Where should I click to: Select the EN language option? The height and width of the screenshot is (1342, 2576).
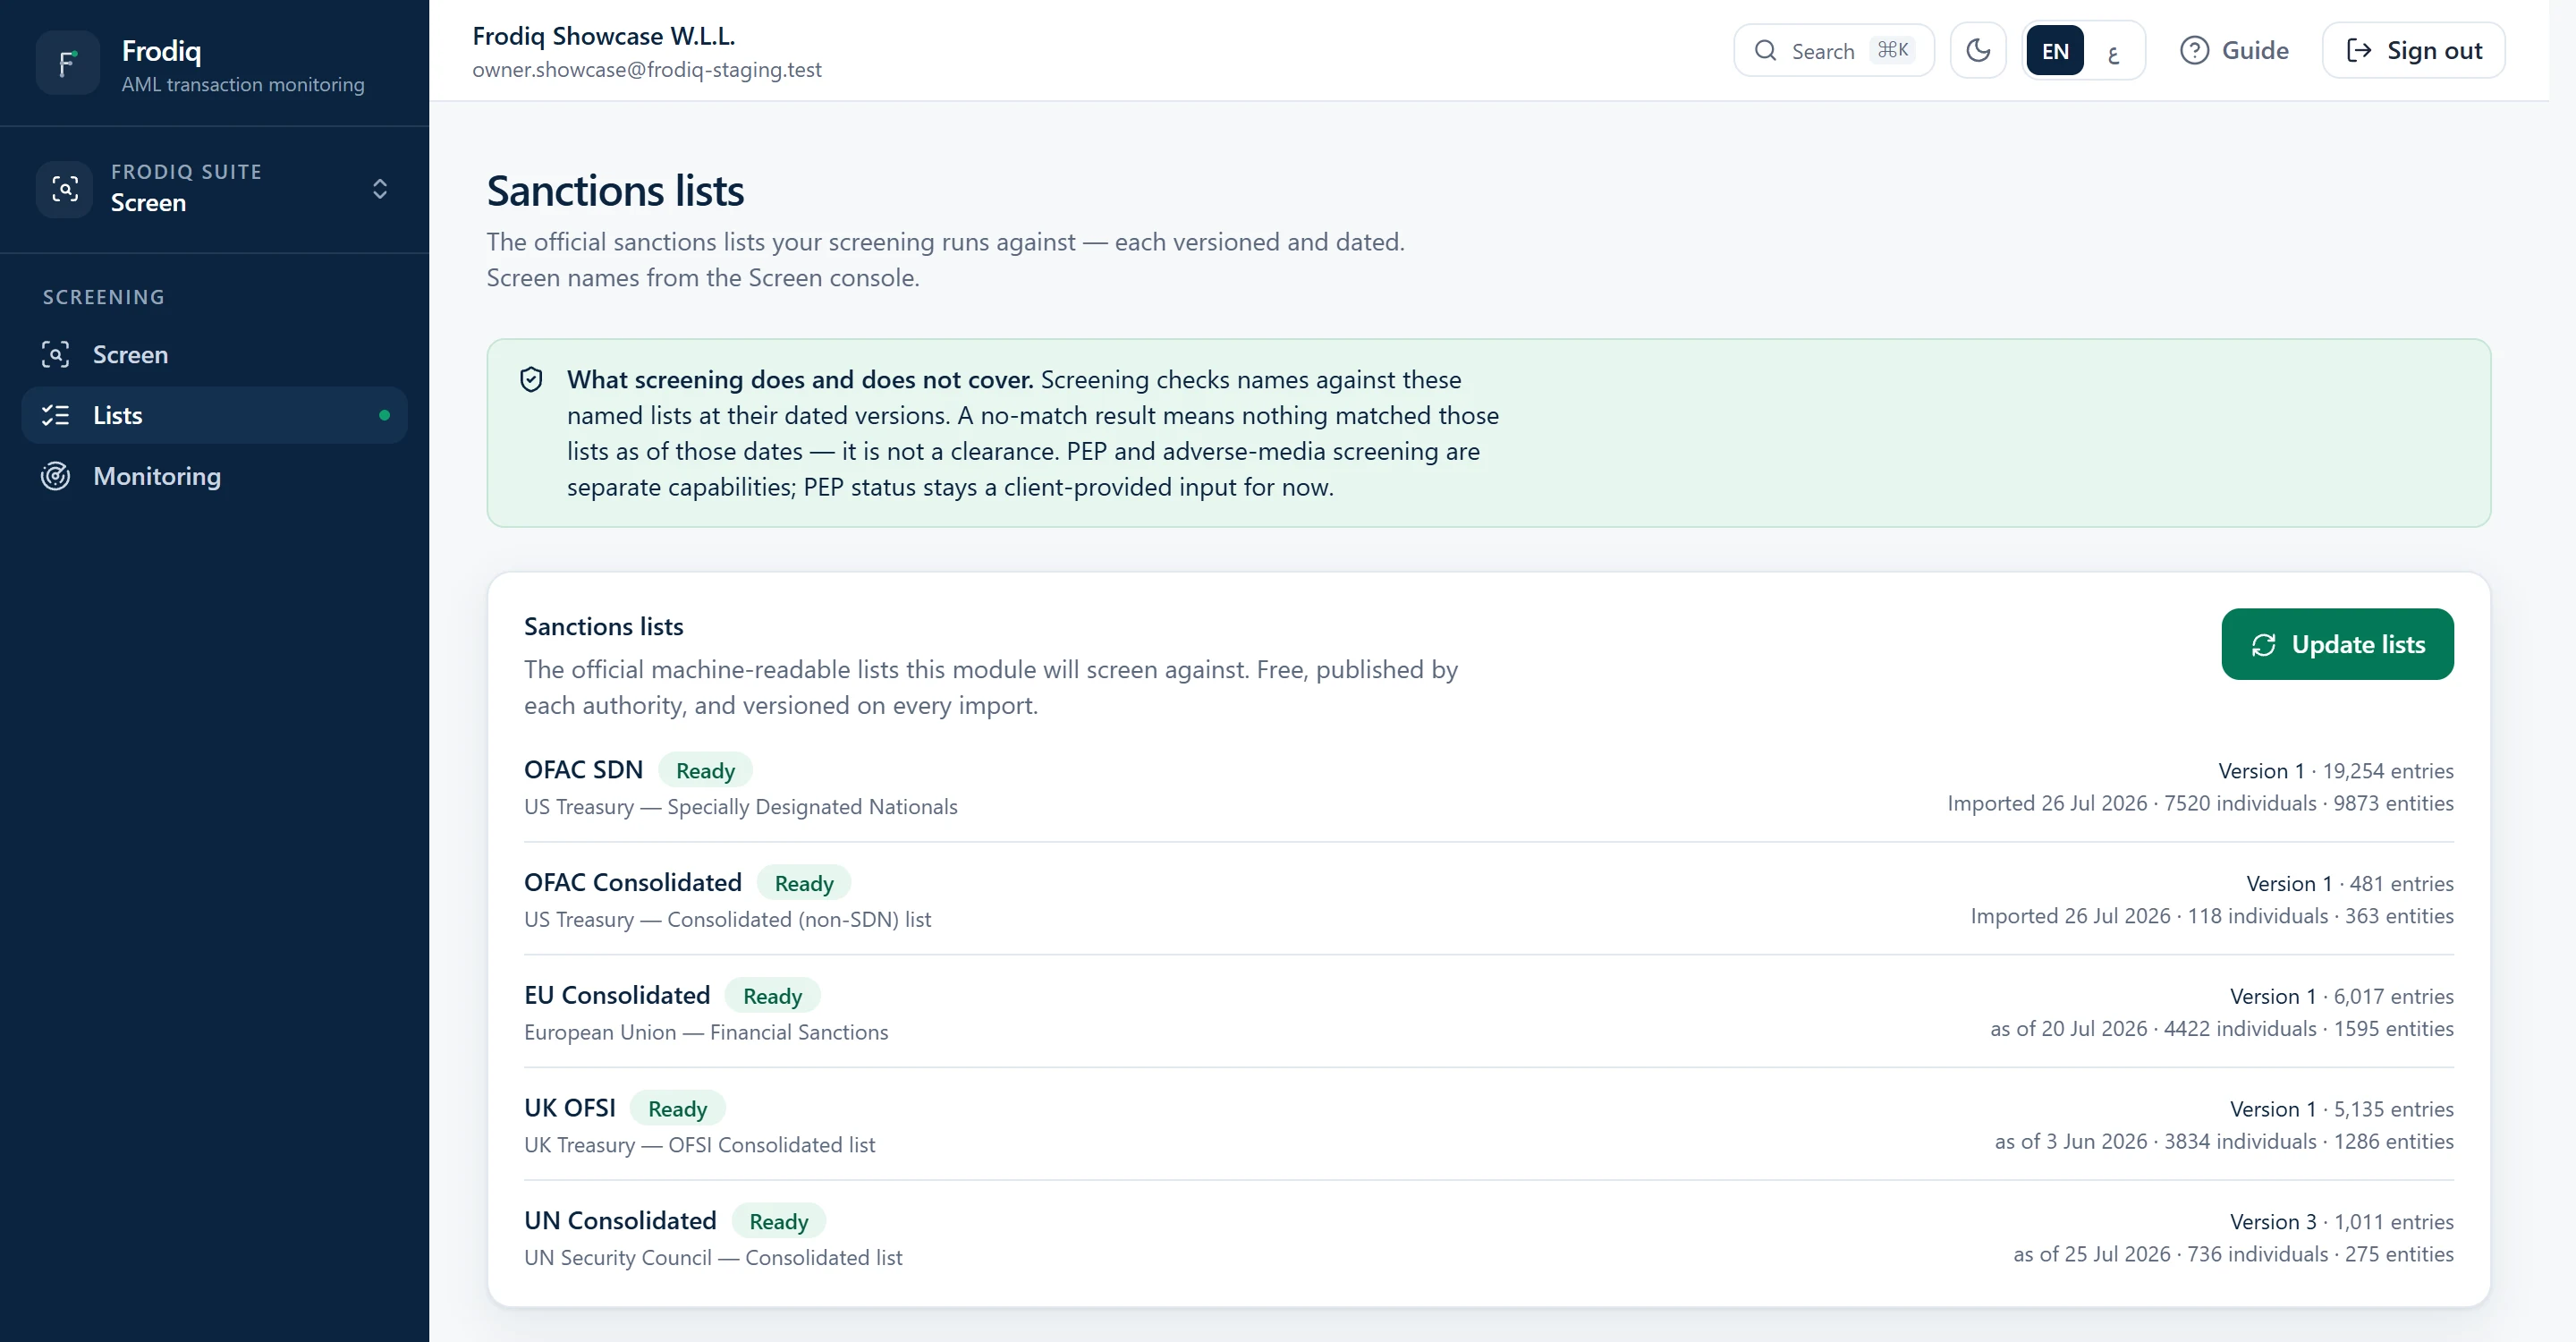click(x=2055, y=51)
